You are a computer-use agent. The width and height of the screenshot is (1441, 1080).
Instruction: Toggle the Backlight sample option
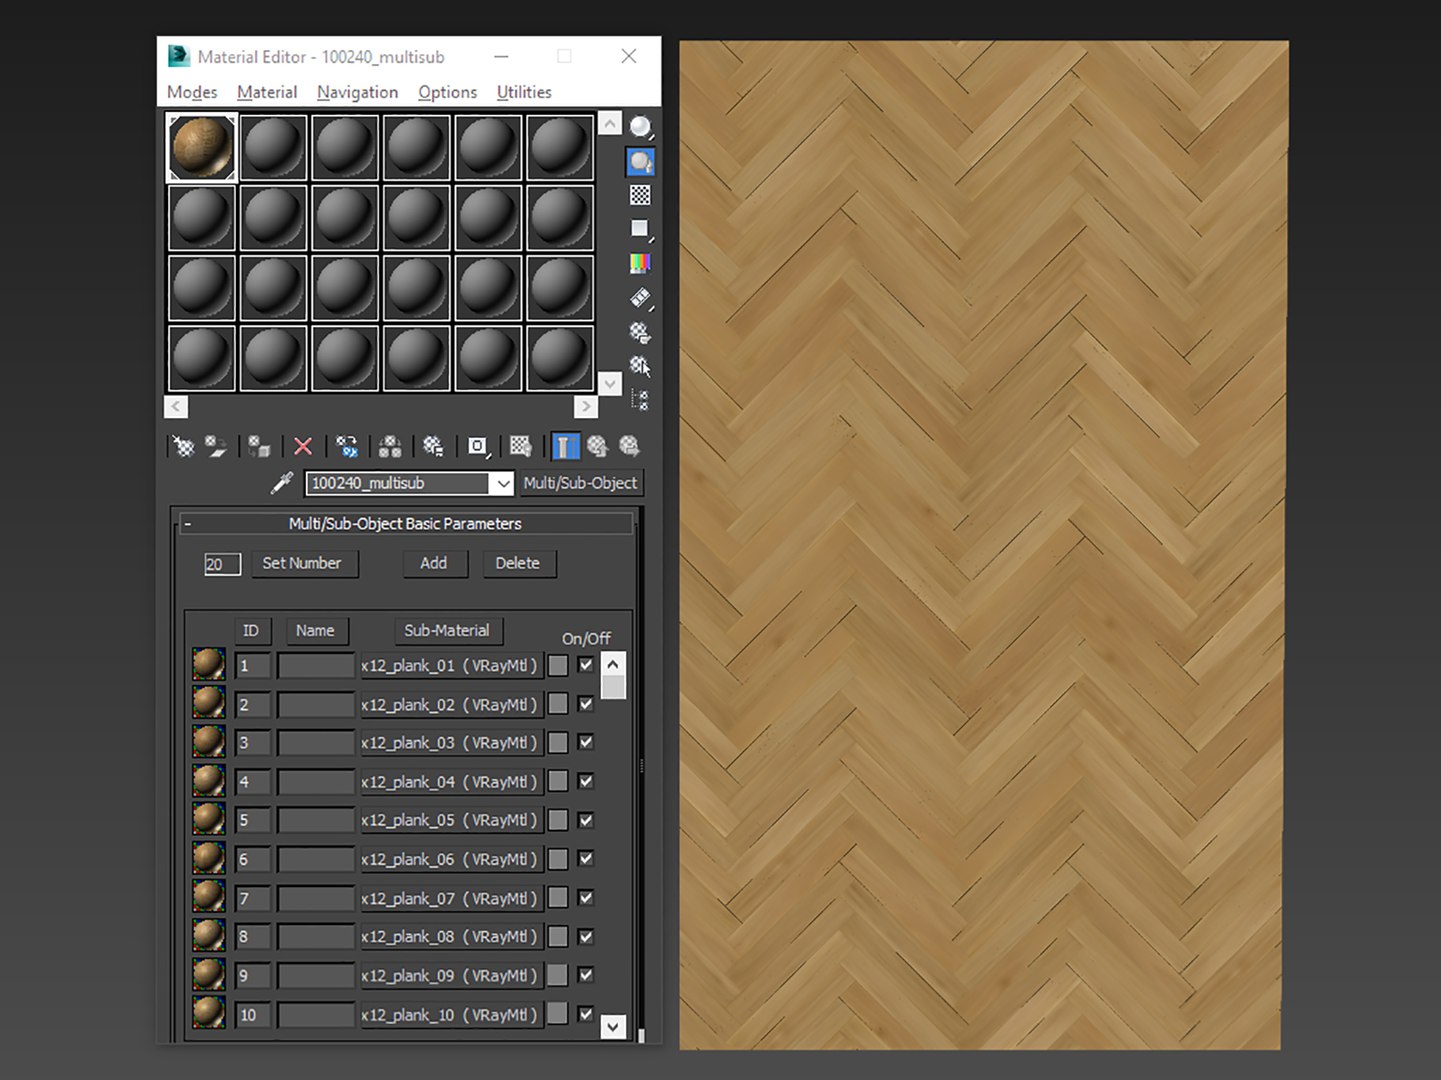coord(640,161)
